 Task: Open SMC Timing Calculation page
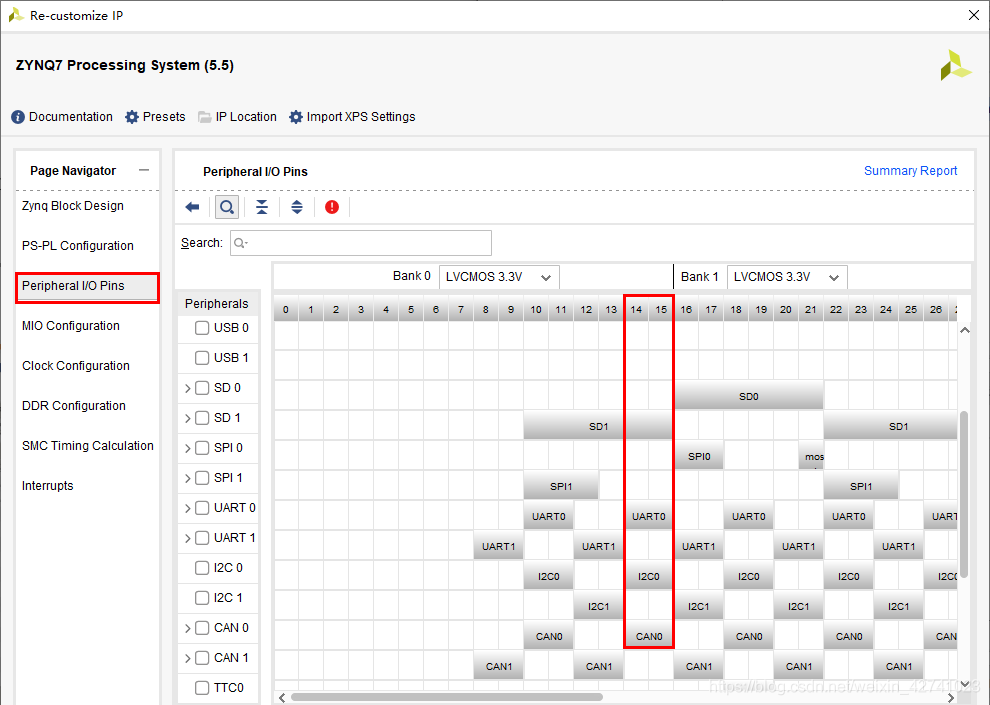click(88, 446)
